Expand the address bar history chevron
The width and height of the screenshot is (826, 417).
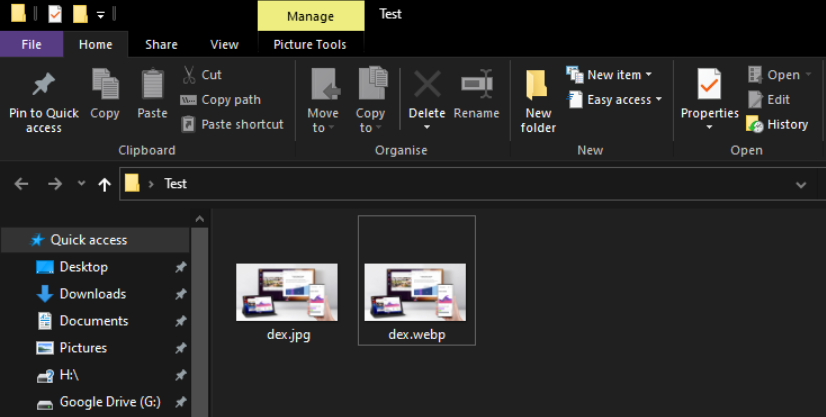click(800, 184)
